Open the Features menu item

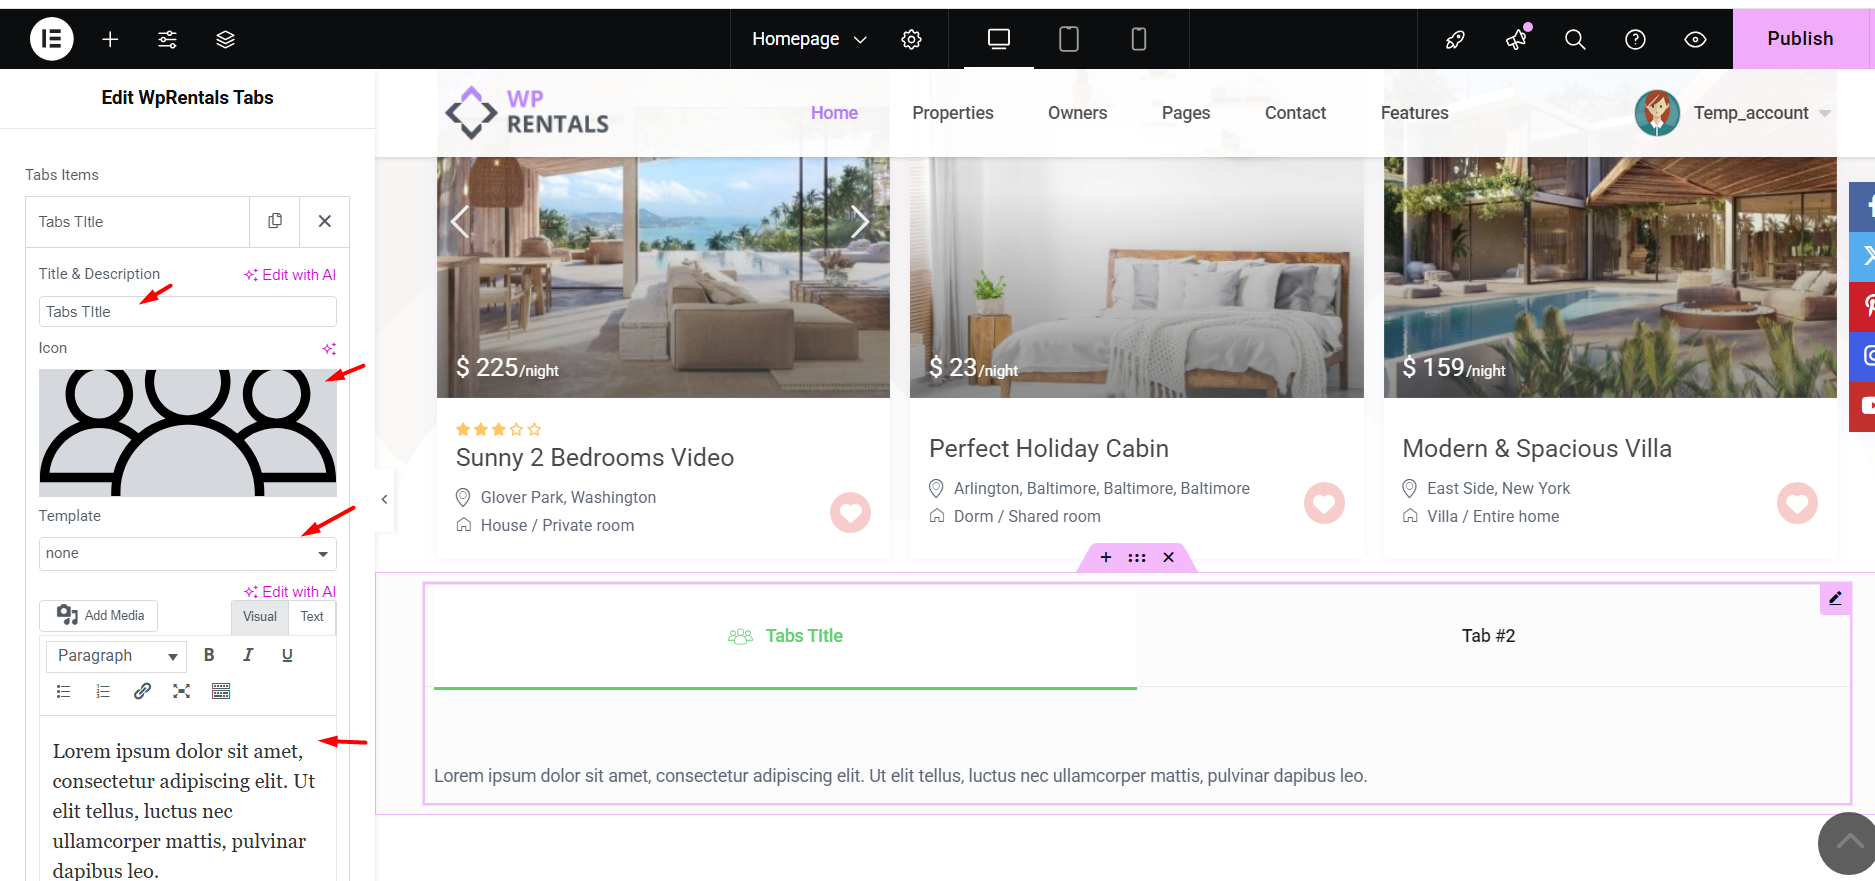pyautogui.click(x=1414, y=113)
